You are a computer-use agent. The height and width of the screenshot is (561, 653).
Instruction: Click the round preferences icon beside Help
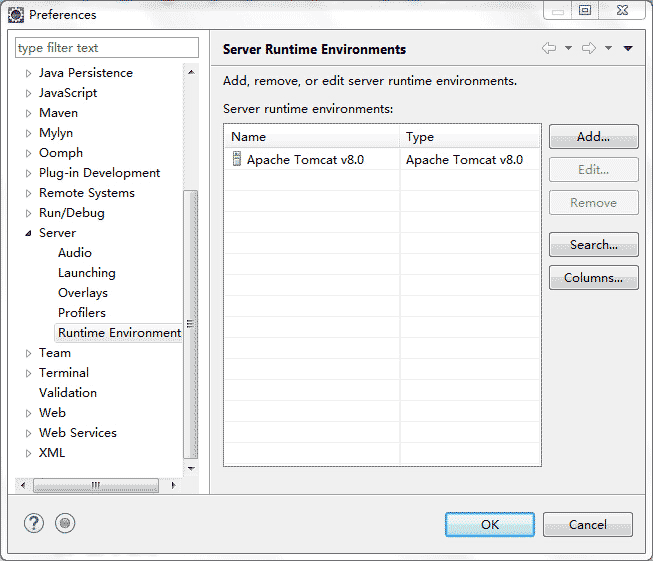pyautogui.click(x=65, y=523)
